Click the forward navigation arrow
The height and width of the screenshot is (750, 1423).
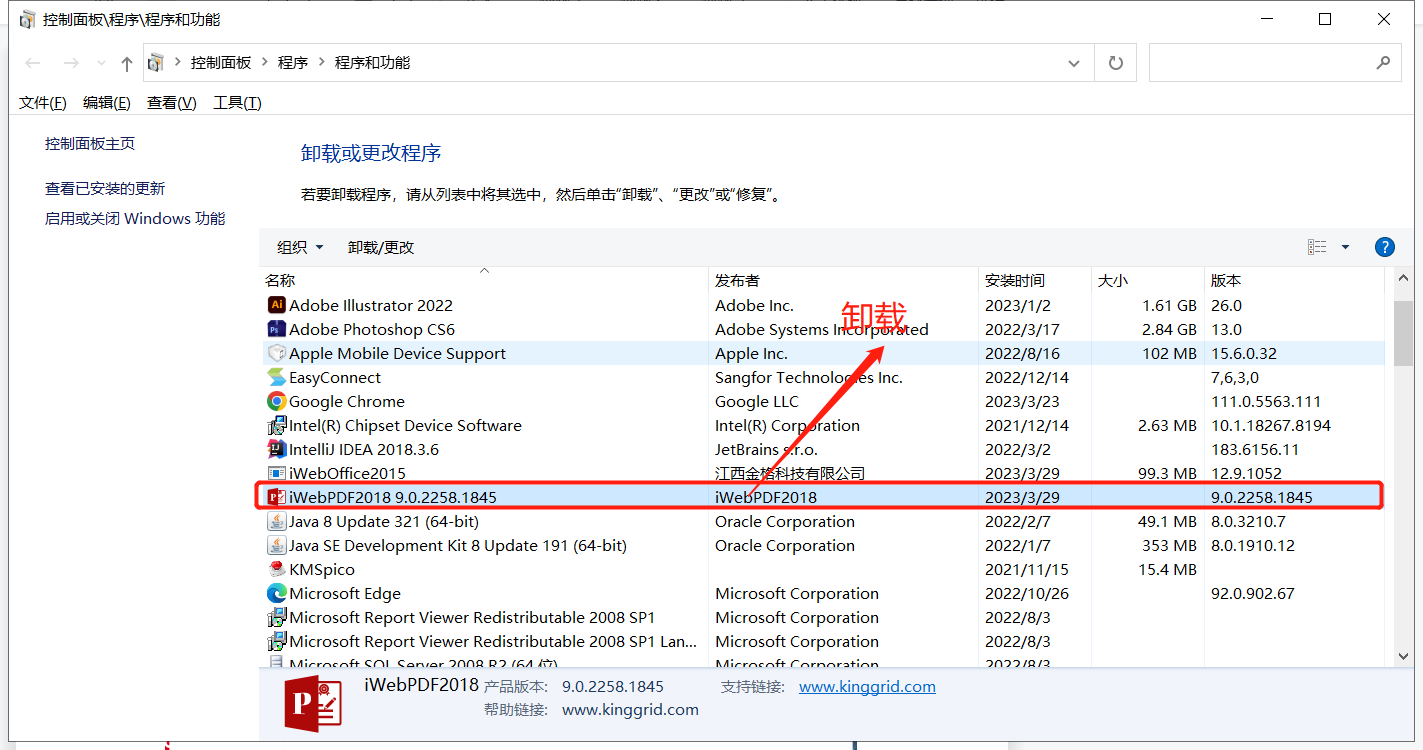pos(71,64)
